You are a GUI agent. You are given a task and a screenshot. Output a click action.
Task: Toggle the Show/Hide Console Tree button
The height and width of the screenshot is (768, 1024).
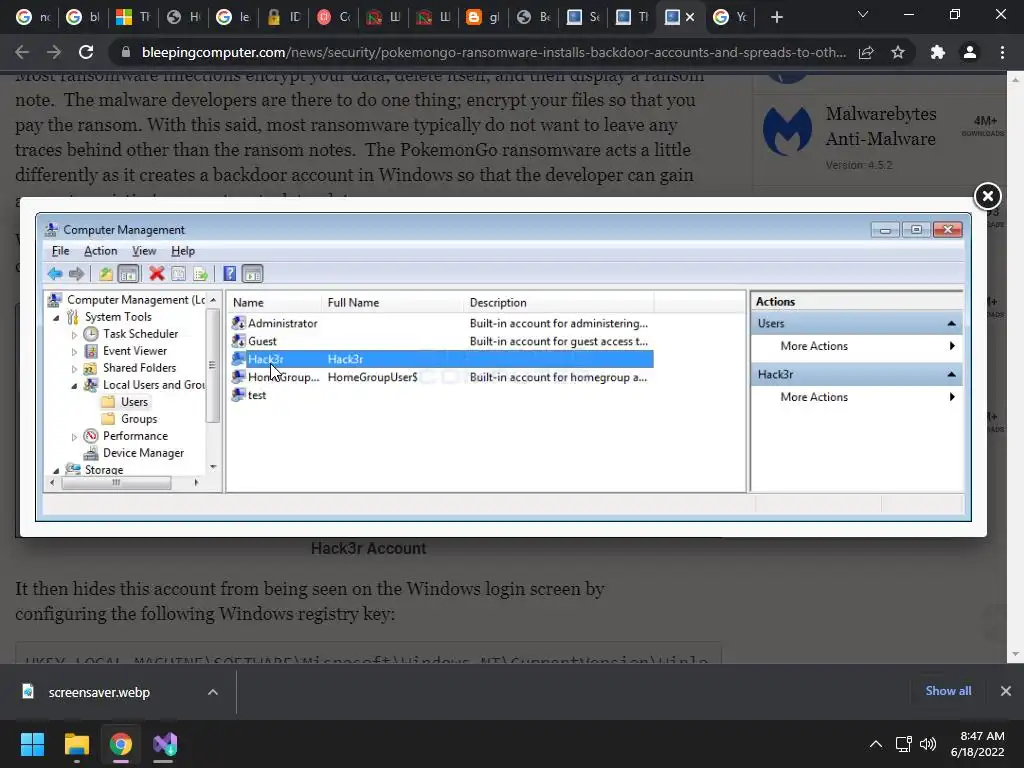click(128, 274)
